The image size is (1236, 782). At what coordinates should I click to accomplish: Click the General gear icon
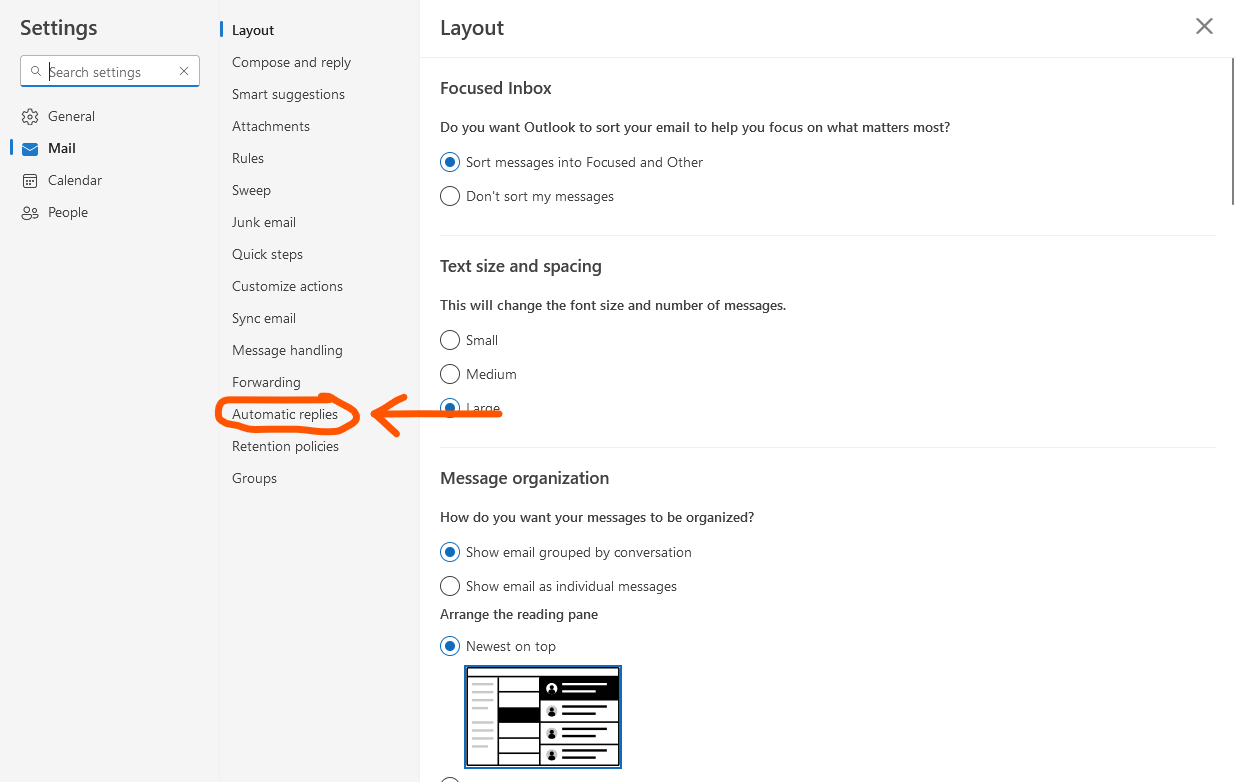[x=30, y=117]
